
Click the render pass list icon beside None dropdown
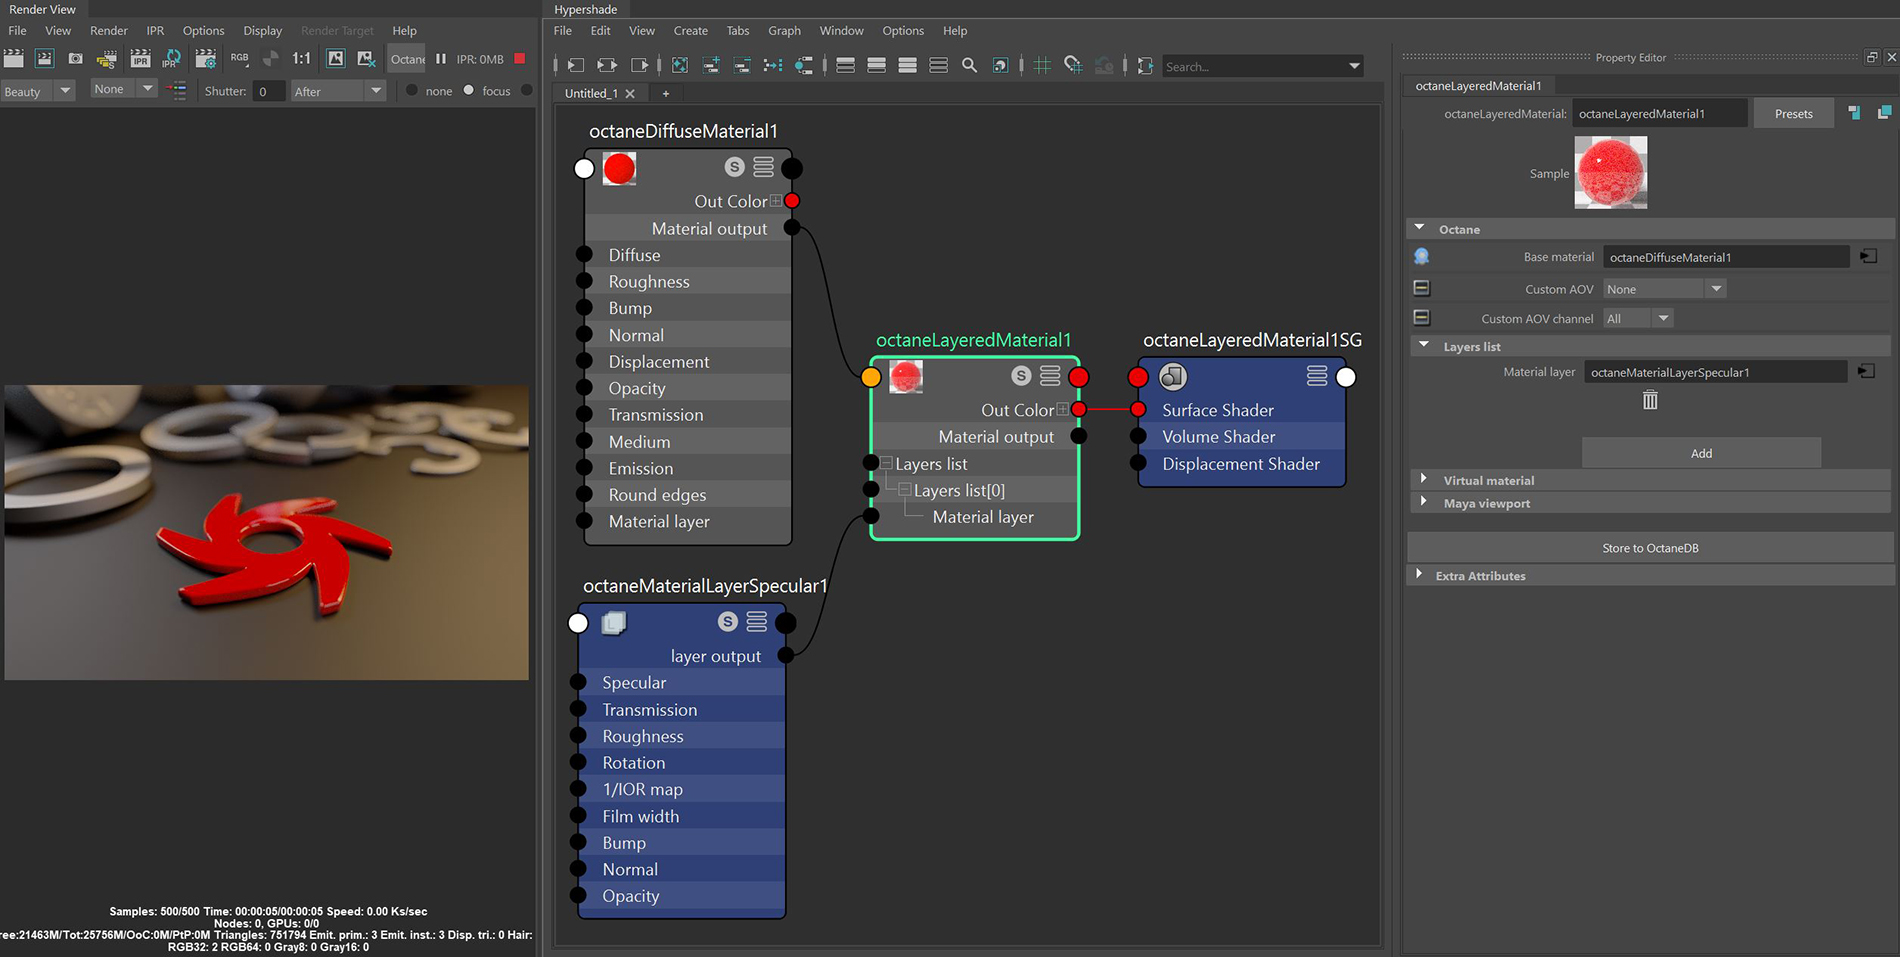[177, 90]
